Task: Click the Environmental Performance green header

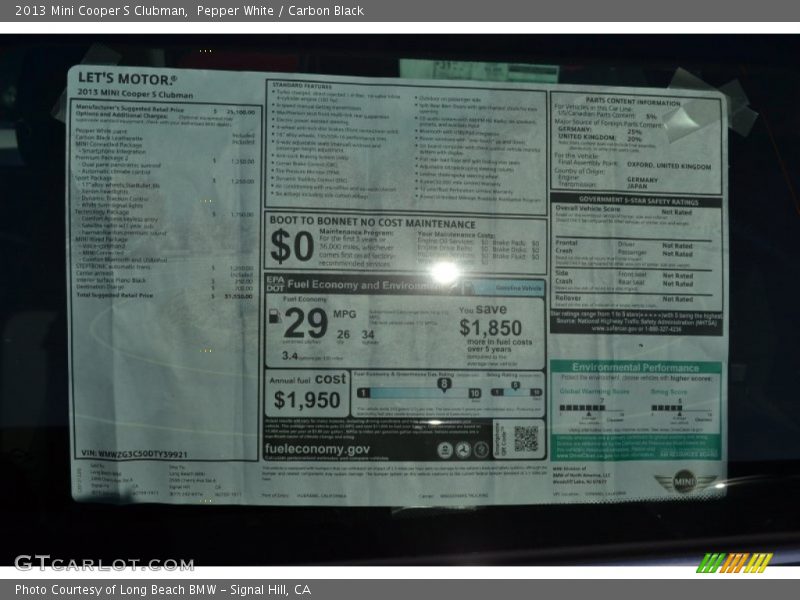Action: [x=636, y=367]
